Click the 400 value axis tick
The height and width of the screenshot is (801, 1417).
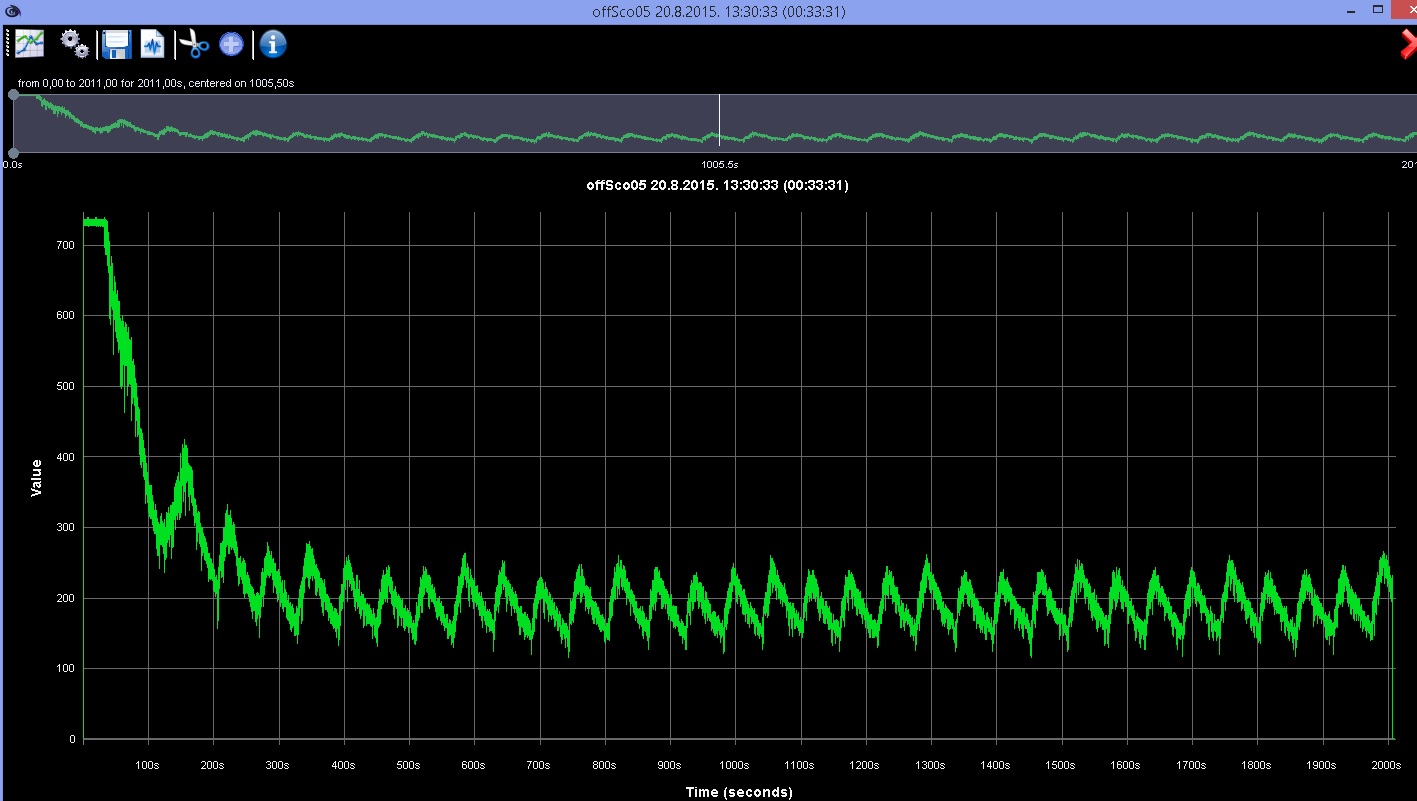tap(66, 457)
